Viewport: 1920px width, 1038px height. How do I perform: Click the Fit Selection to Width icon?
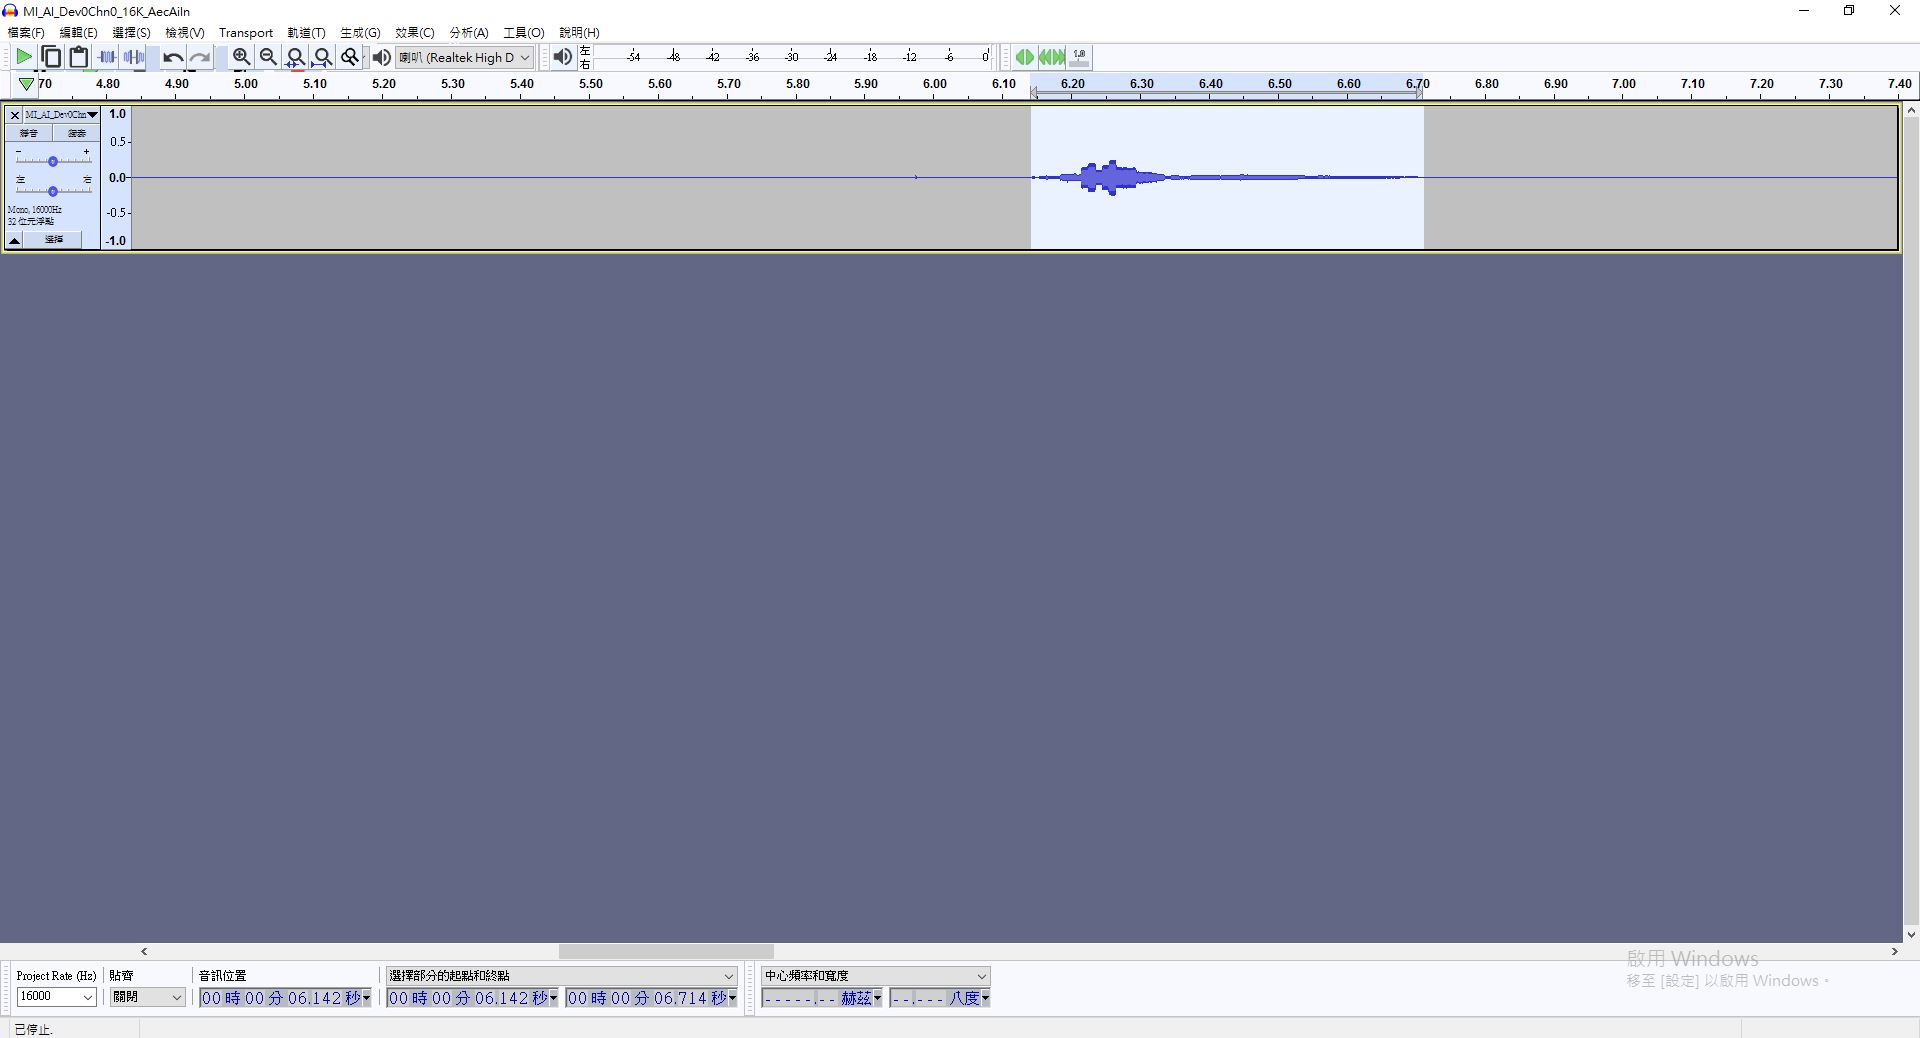tap(295, 58)
